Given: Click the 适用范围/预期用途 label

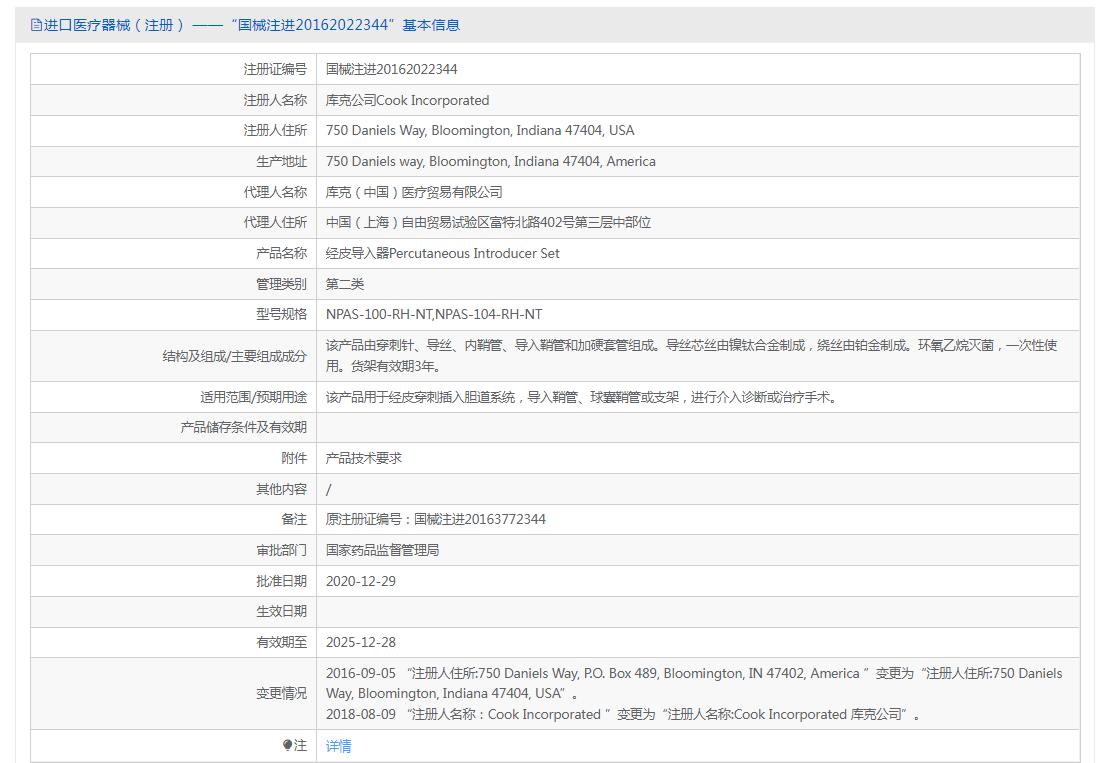Looking at the screenshot, I should [253, 397].
